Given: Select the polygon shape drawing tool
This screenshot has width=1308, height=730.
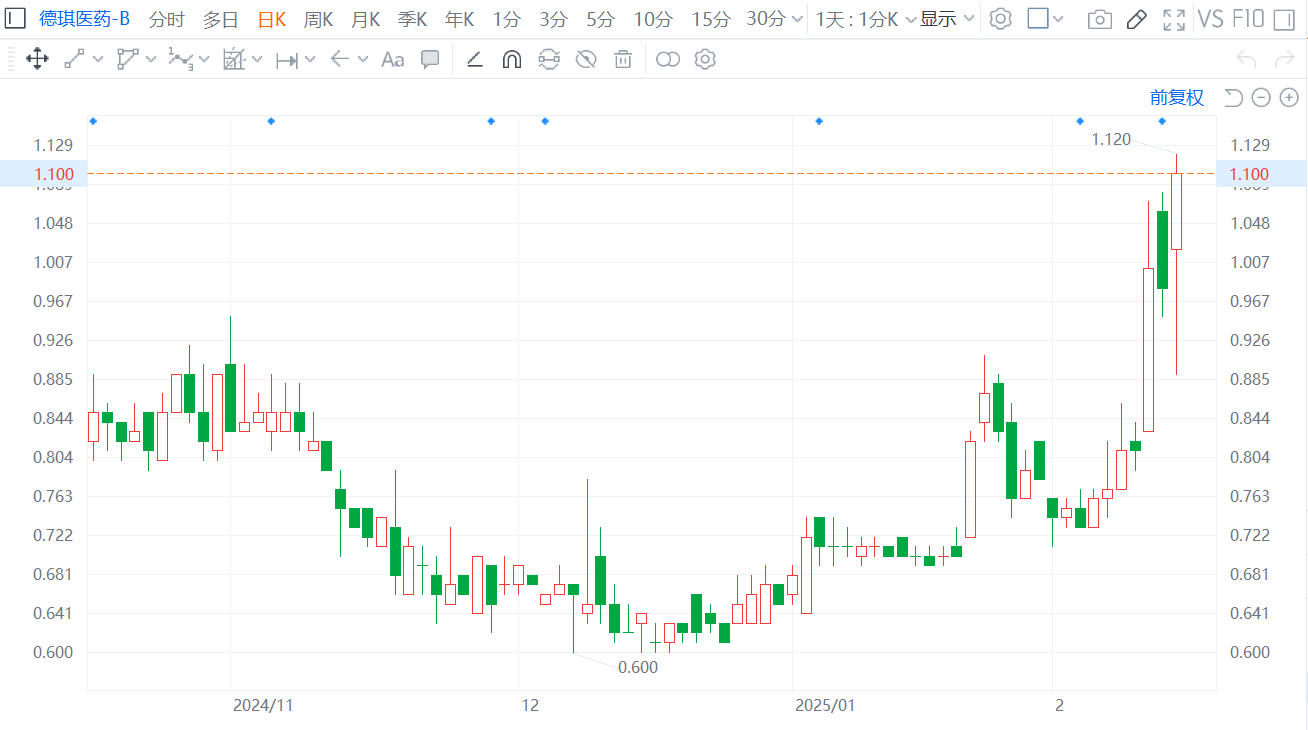Looking at the screenshot, I should 127,59.
